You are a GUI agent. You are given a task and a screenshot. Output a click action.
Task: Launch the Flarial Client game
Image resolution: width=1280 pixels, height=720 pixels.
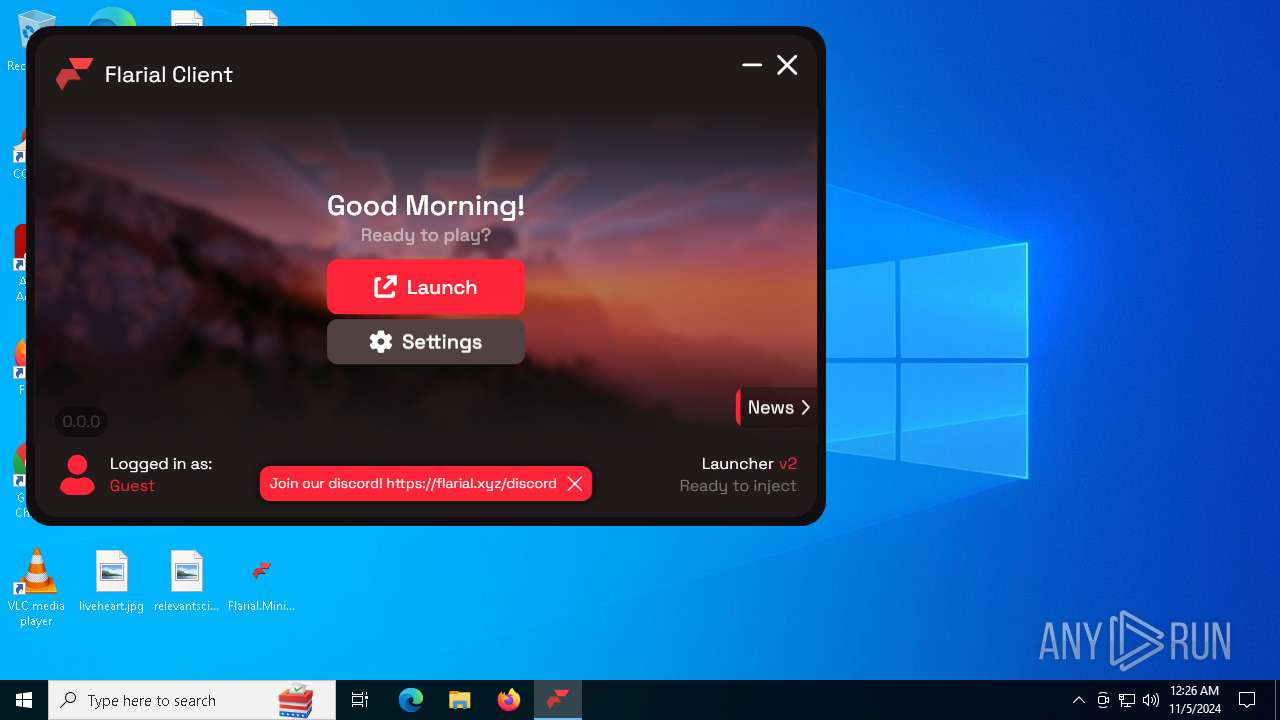[x=425, y=287]
